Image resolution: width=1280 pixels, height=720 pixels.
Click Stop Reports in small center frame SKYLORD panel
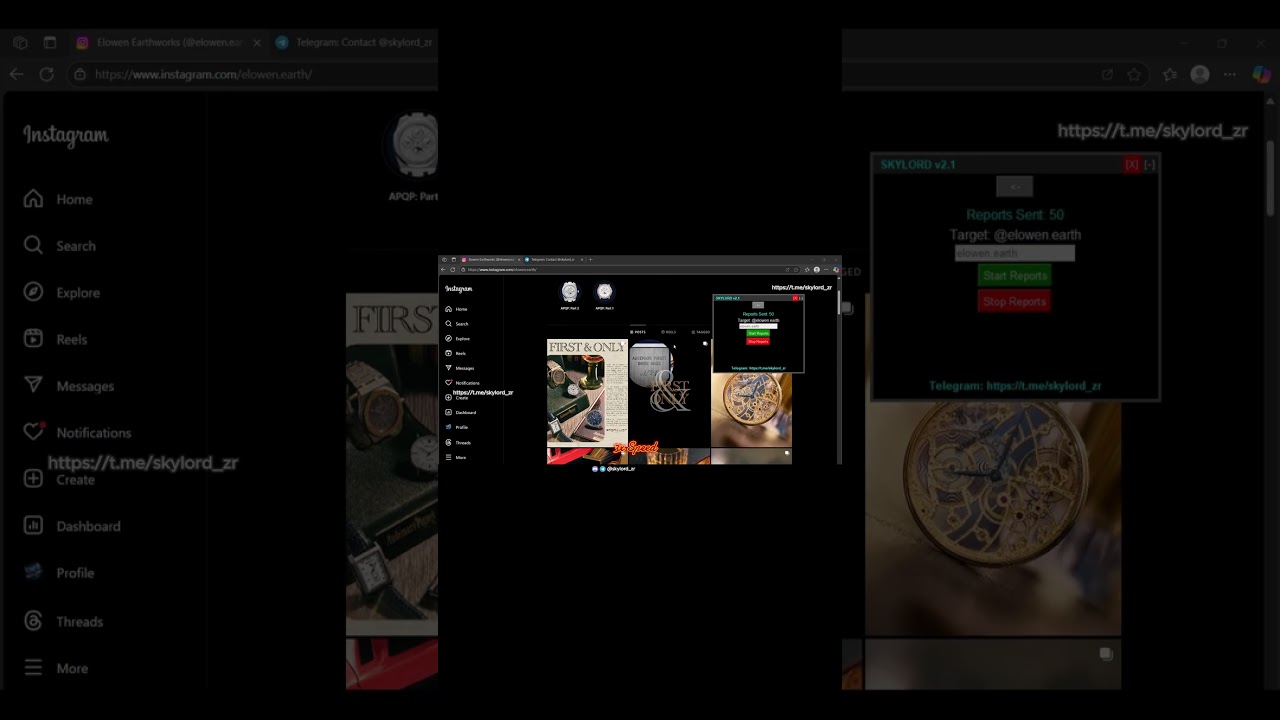point(758,341)
